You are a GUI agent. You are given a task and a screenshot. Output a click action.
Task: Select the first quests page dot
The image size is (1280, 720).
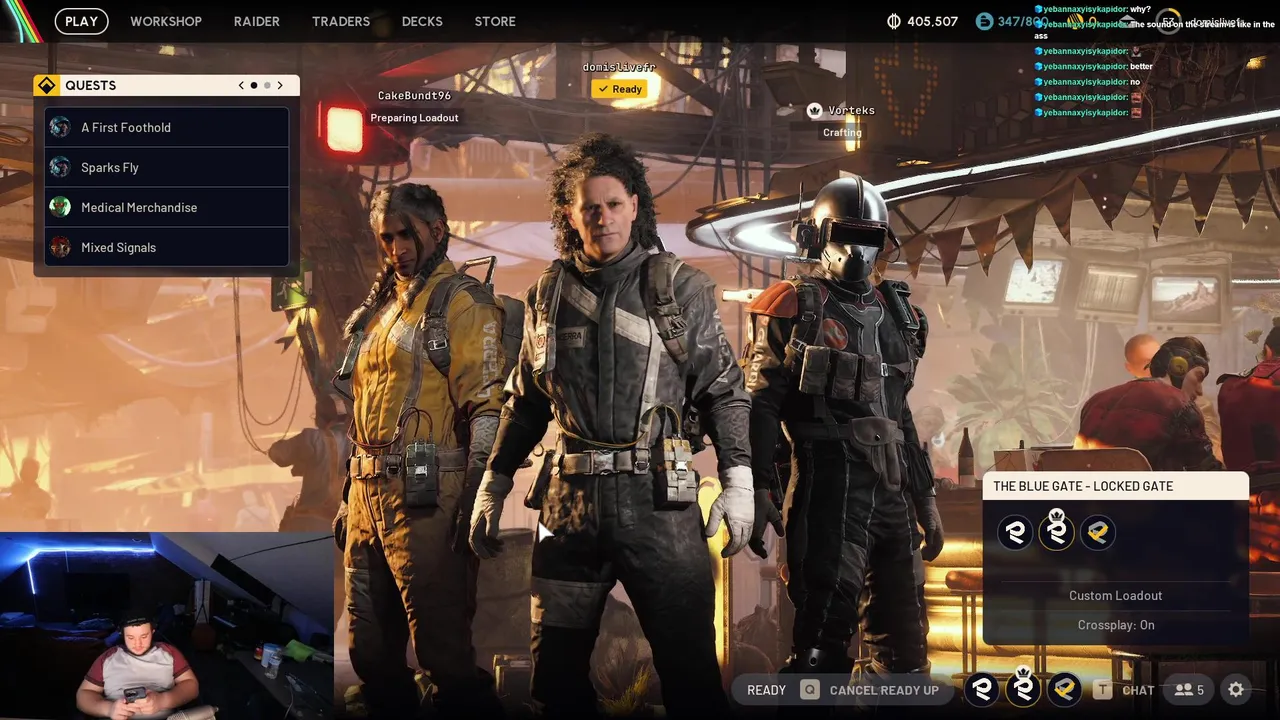(254, 86)
